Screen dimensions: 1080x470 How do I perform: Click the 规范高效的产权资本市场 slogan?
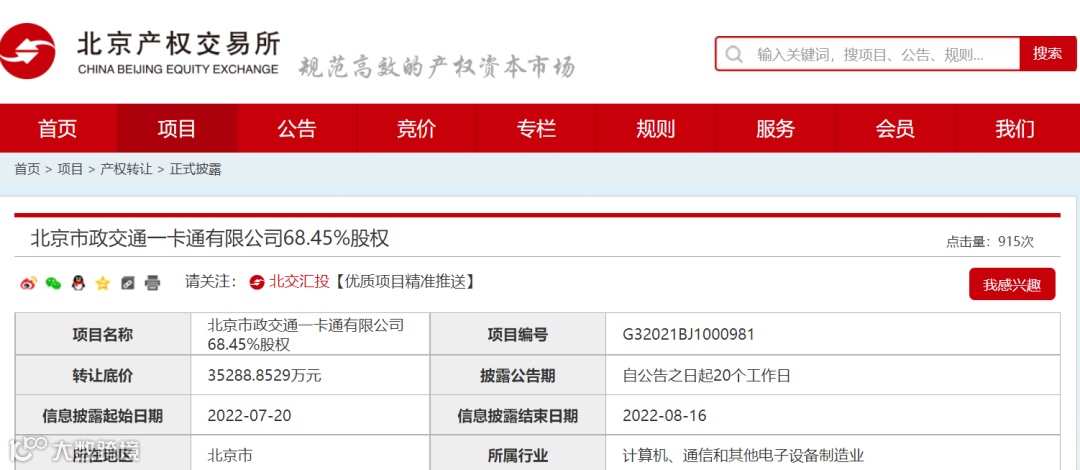pyautogui.click(x=436, y=67)
